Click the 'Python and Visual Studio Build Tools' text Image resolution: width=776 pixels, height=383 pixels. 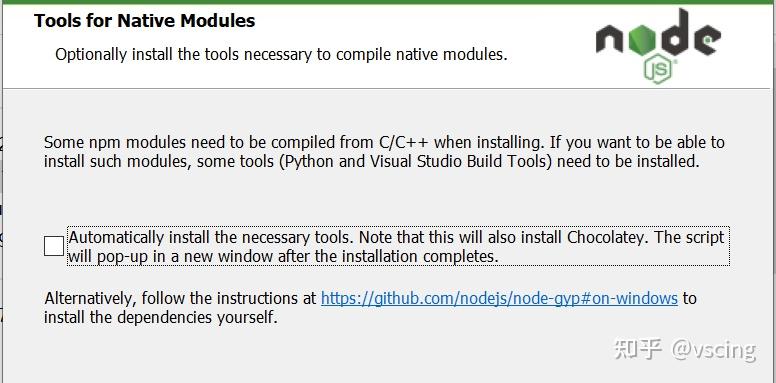pos(415,162)
